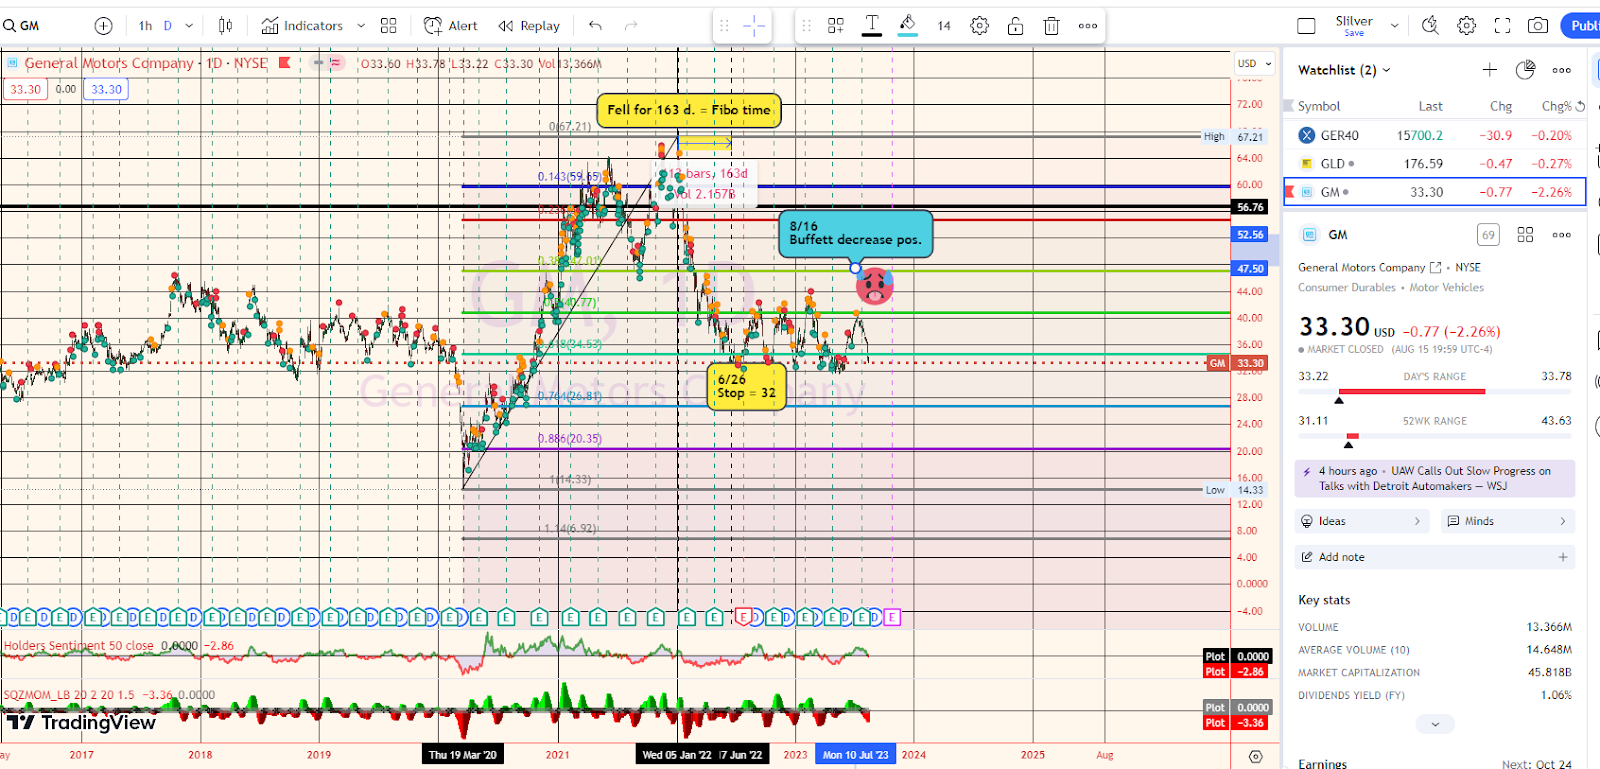Open symbol search for GM
Viewport: 1600px width, 769px height.
pos(22,26)
